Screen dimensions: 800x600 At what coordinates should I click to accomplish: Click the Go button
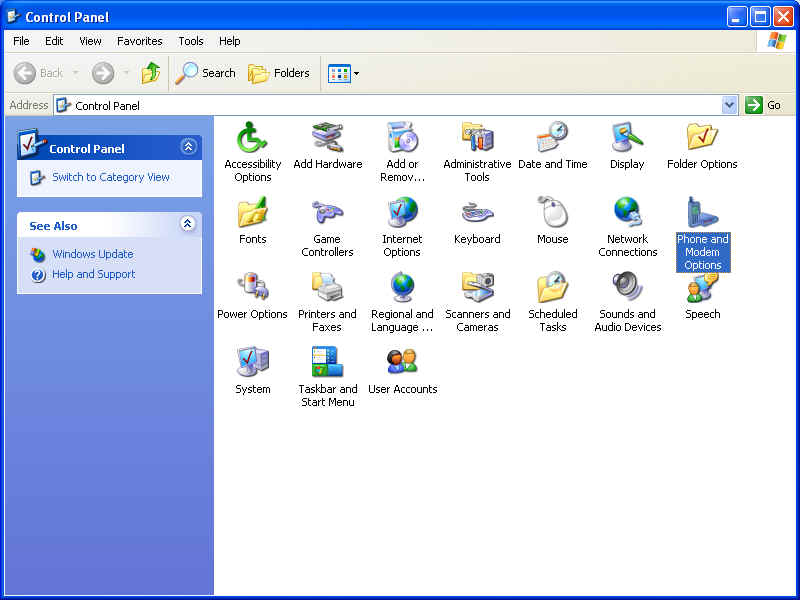click(764, 105)
